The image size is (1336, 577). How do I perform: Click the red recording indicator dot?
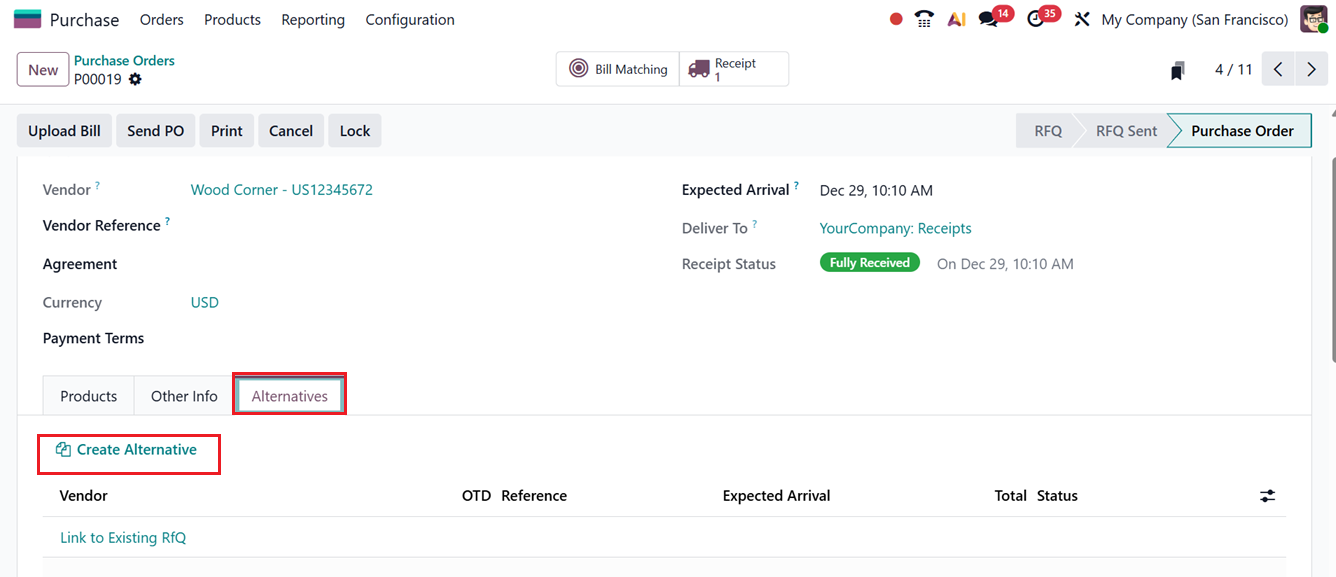click(896, 19)
